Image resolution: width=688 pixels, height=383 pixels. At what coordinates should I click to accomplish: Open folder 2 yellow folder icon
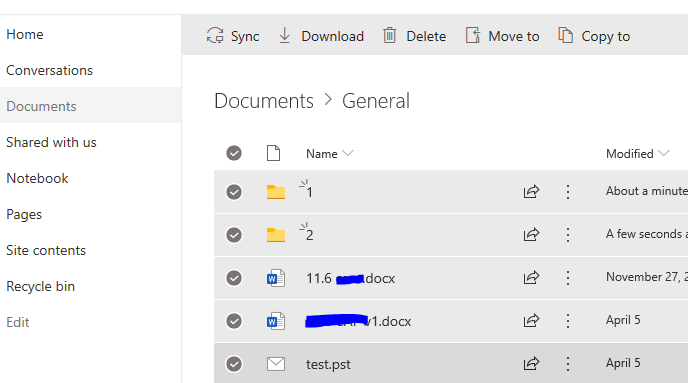pos(276,235)
